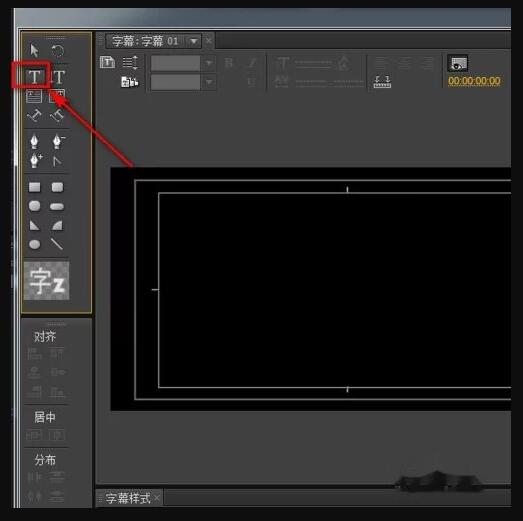Image resolution: width=523 pixels, height=521 pixels.
Task: Select the Path Type tool
Action: pos(34,116)
